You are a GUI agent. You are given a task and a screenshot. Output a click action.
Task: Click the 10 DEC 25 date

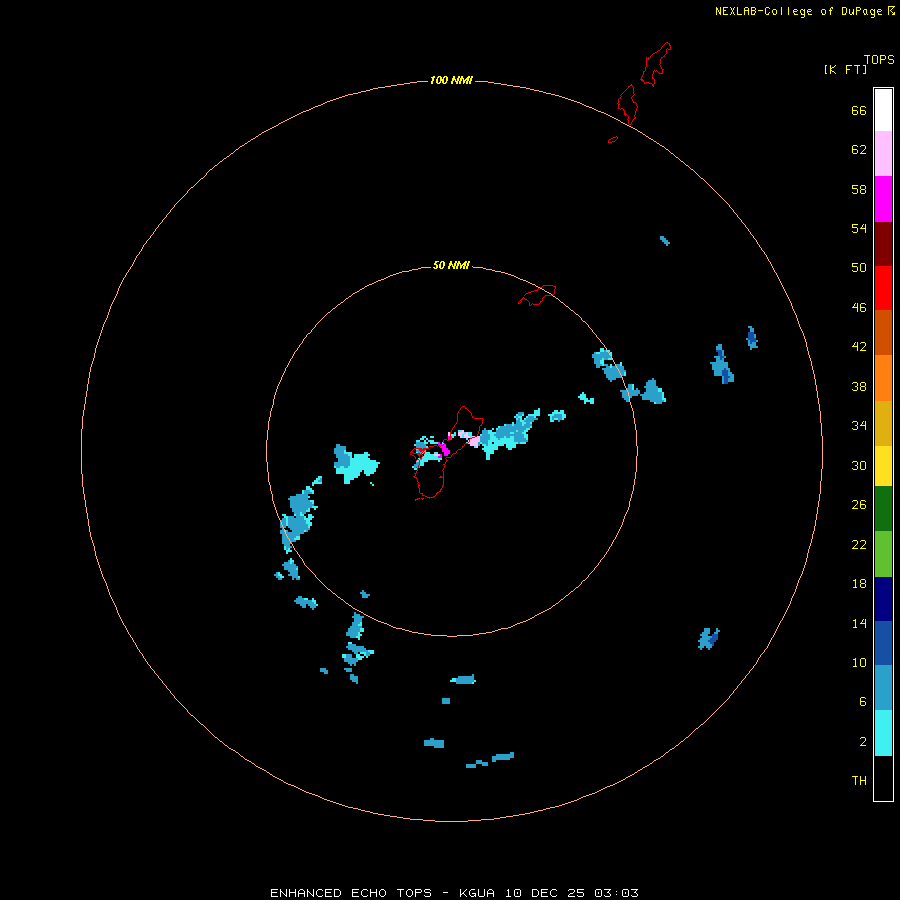coord(545,893)
